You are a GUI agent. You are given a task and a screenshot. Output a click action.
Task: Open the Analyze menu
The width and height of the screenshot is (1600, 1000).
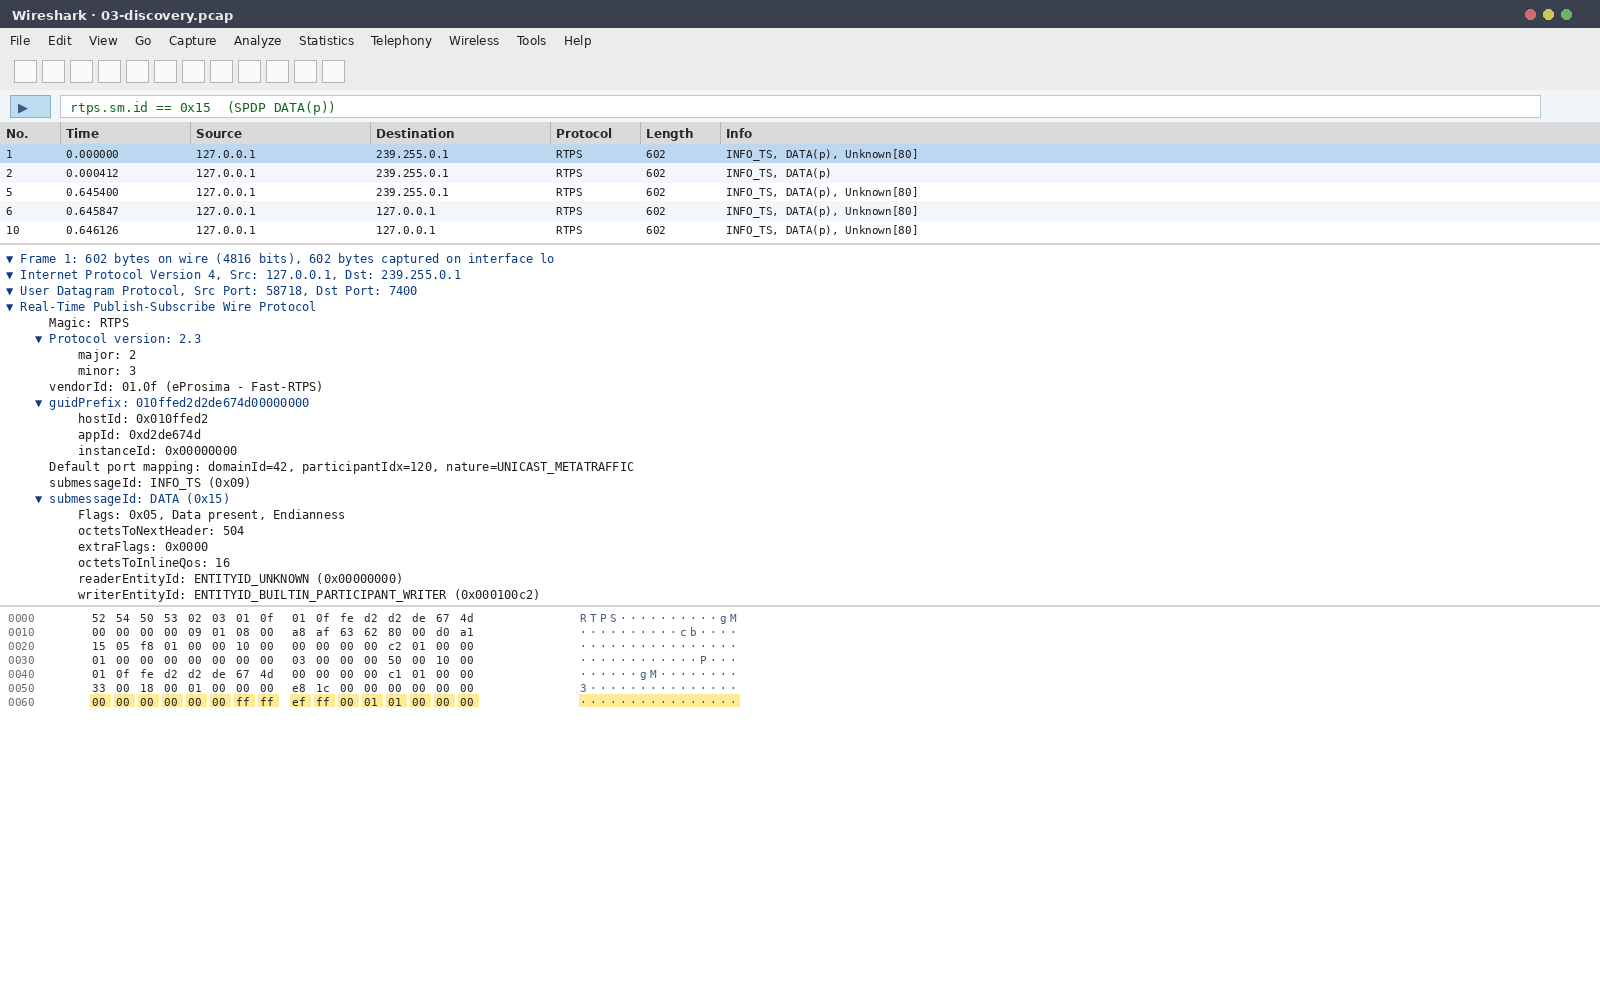(x=257, y=41)
